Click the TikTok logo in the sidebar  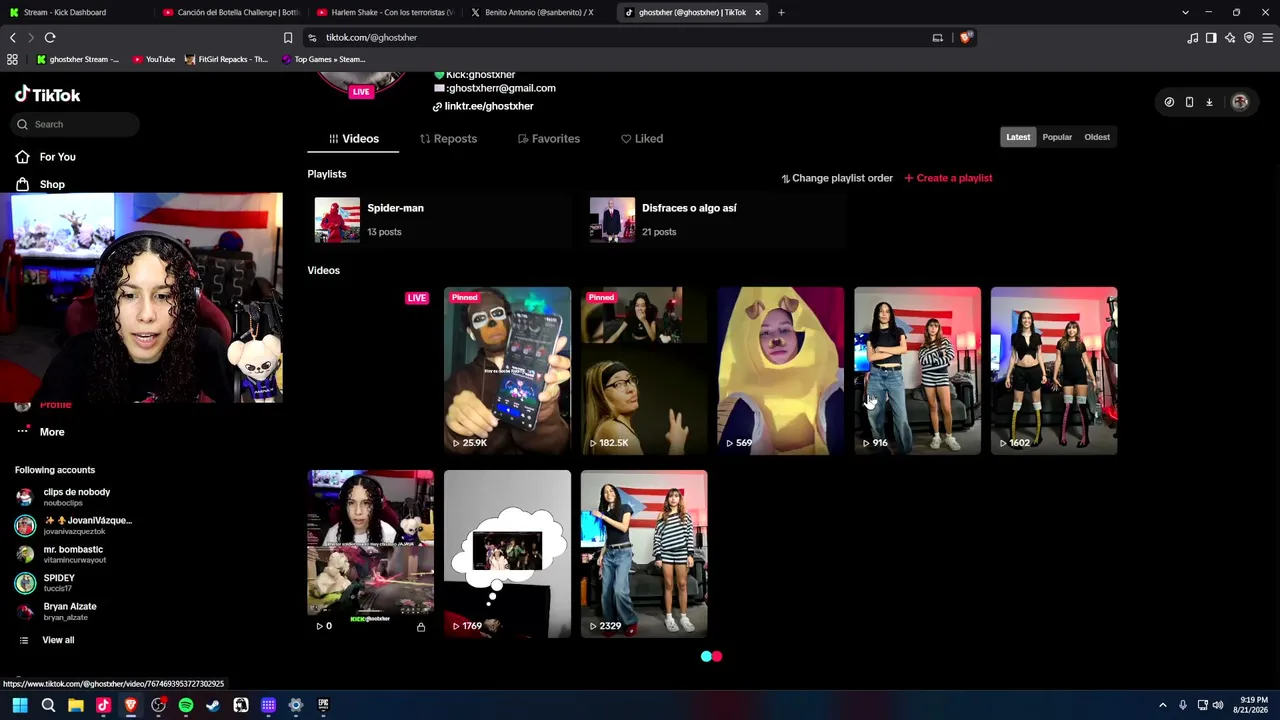[x=47, y=95]
